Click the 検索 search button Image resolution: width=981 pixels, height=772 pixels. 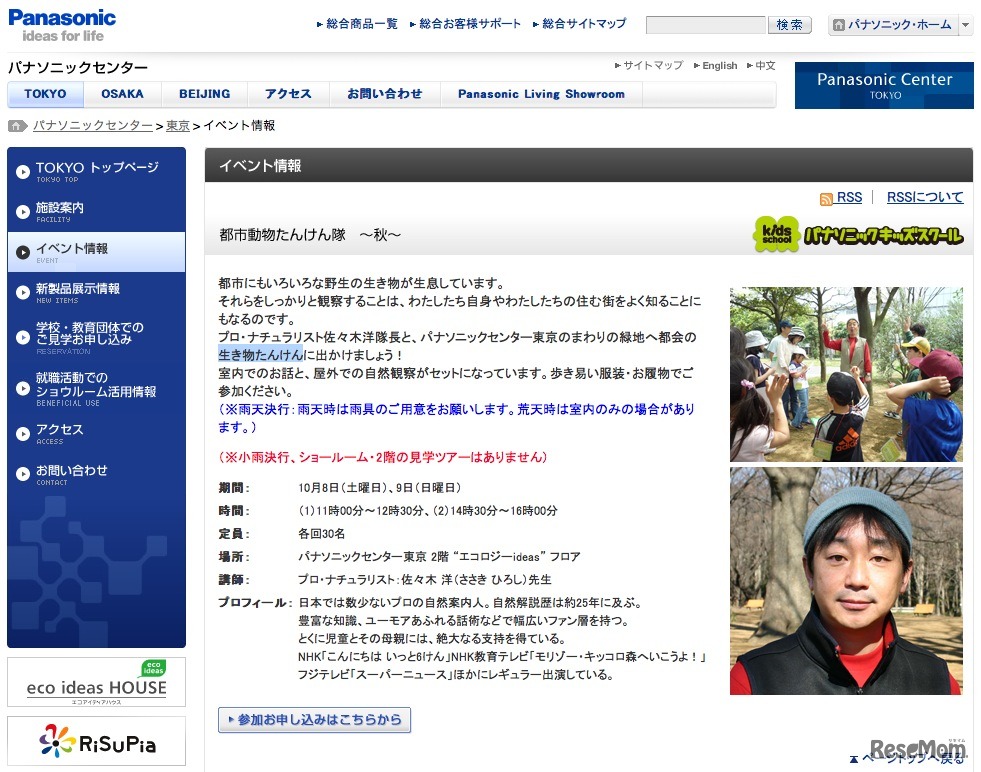coord(789,25)
